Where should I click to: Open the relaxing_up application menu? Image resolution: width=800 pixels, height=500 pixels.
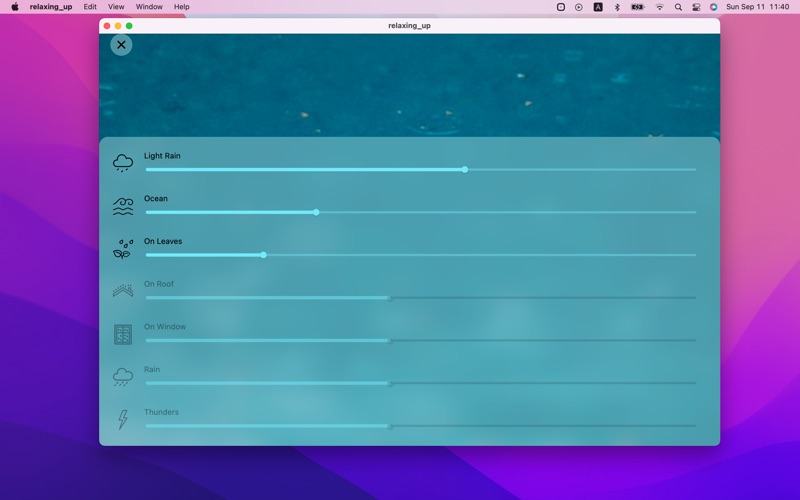click(x=51, y=7)
